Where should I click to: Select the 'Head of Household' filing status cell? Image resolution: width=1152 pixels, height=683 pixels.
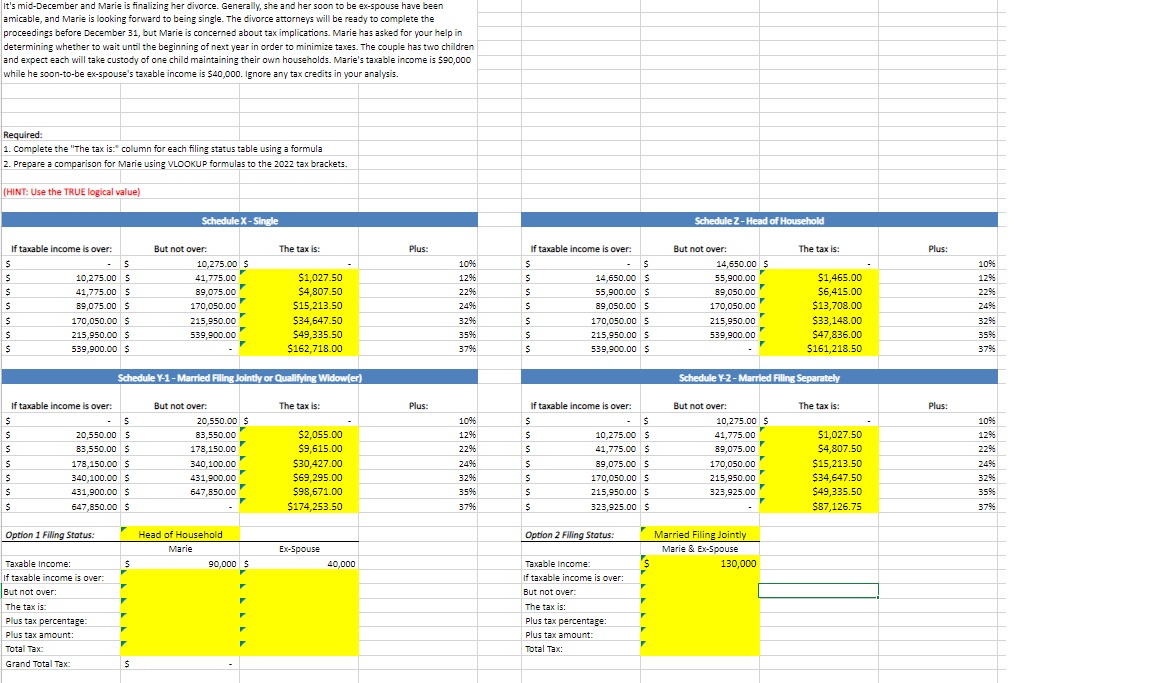[180, 535]
